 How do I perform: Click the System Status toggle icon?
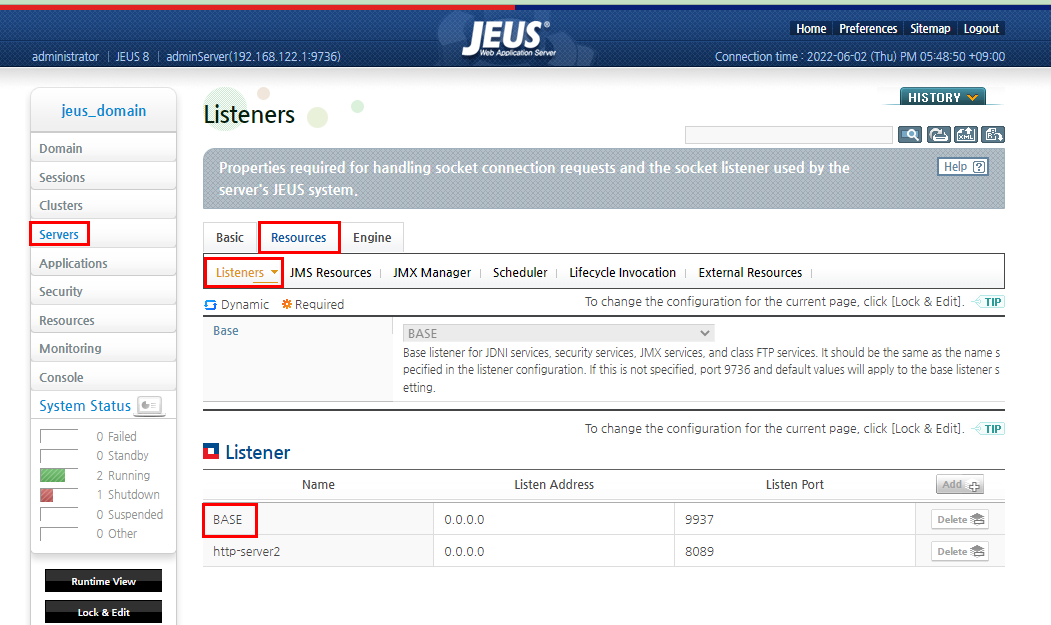tap(149, 405)
